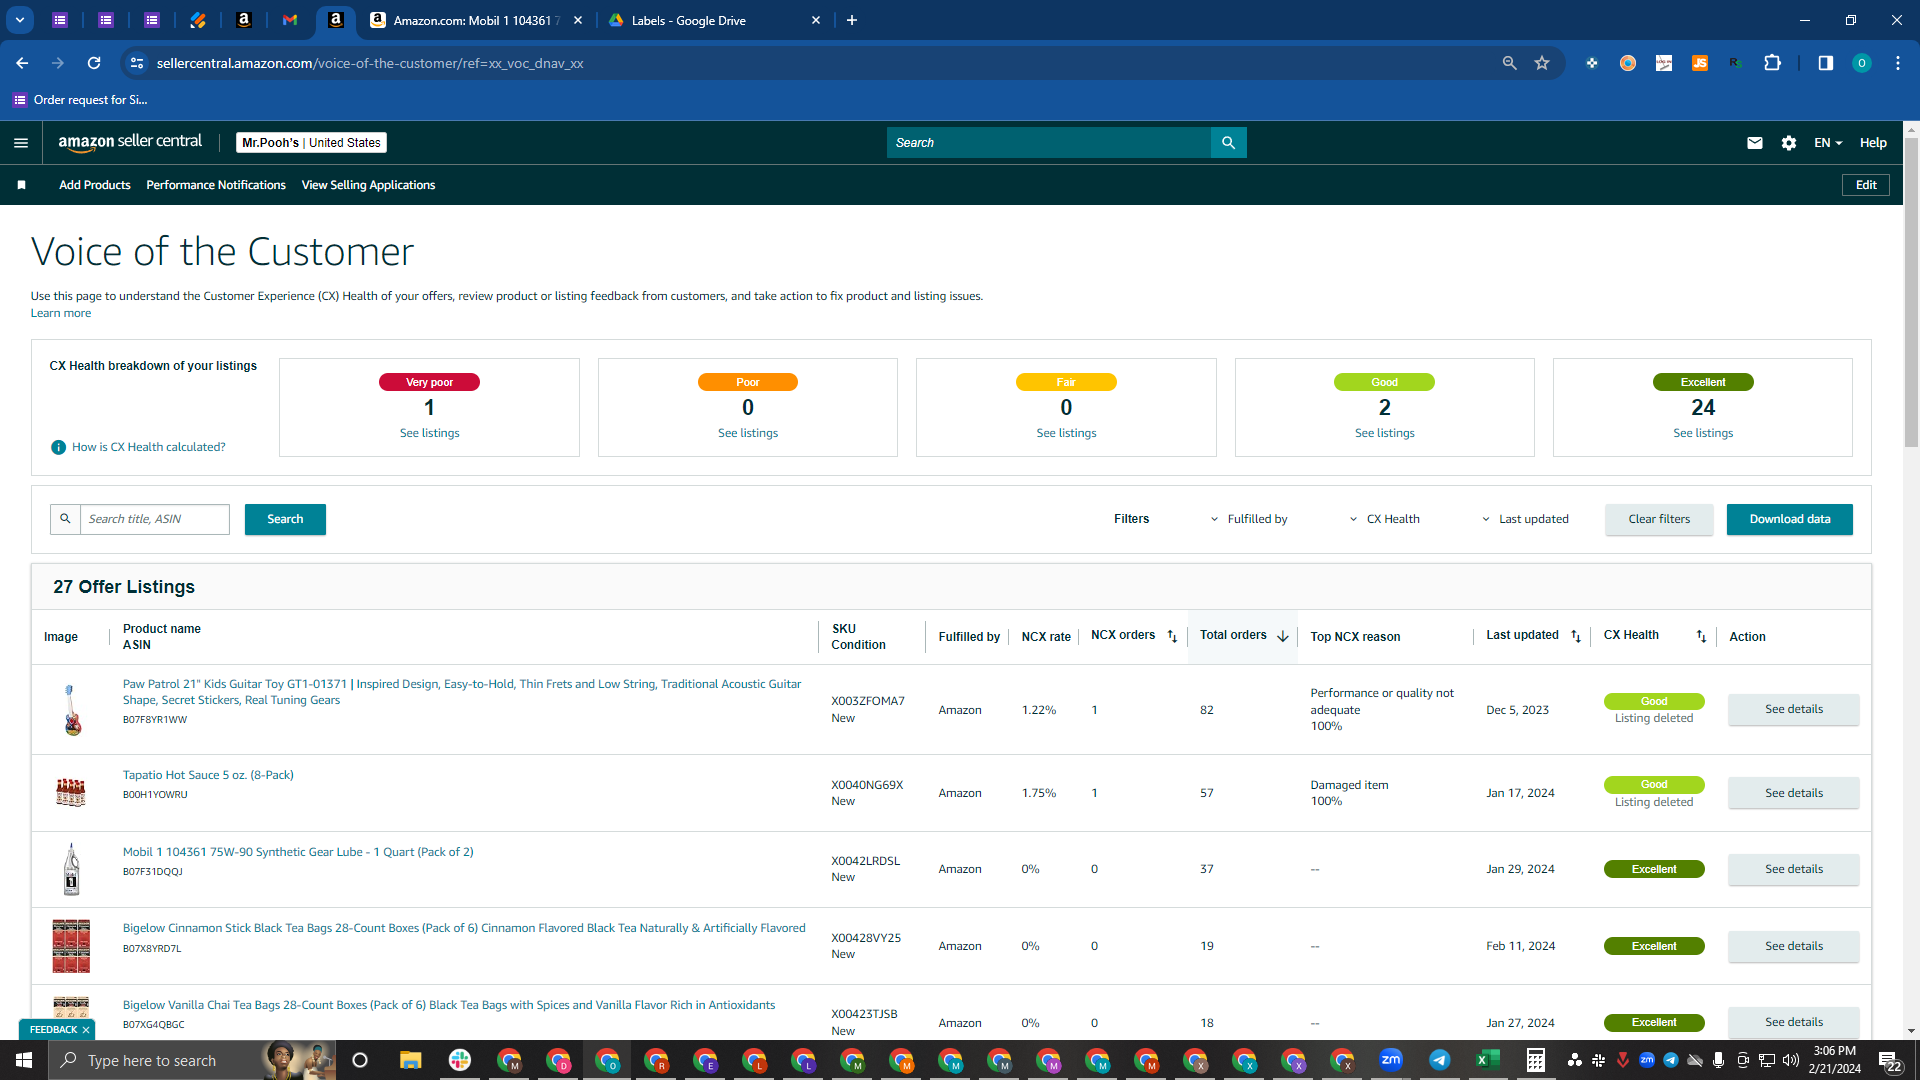This screenshot has height=1080, width=1920.
Task: Click the Clear filters button
Action: pyautogui.click(x=1659, y=519)
